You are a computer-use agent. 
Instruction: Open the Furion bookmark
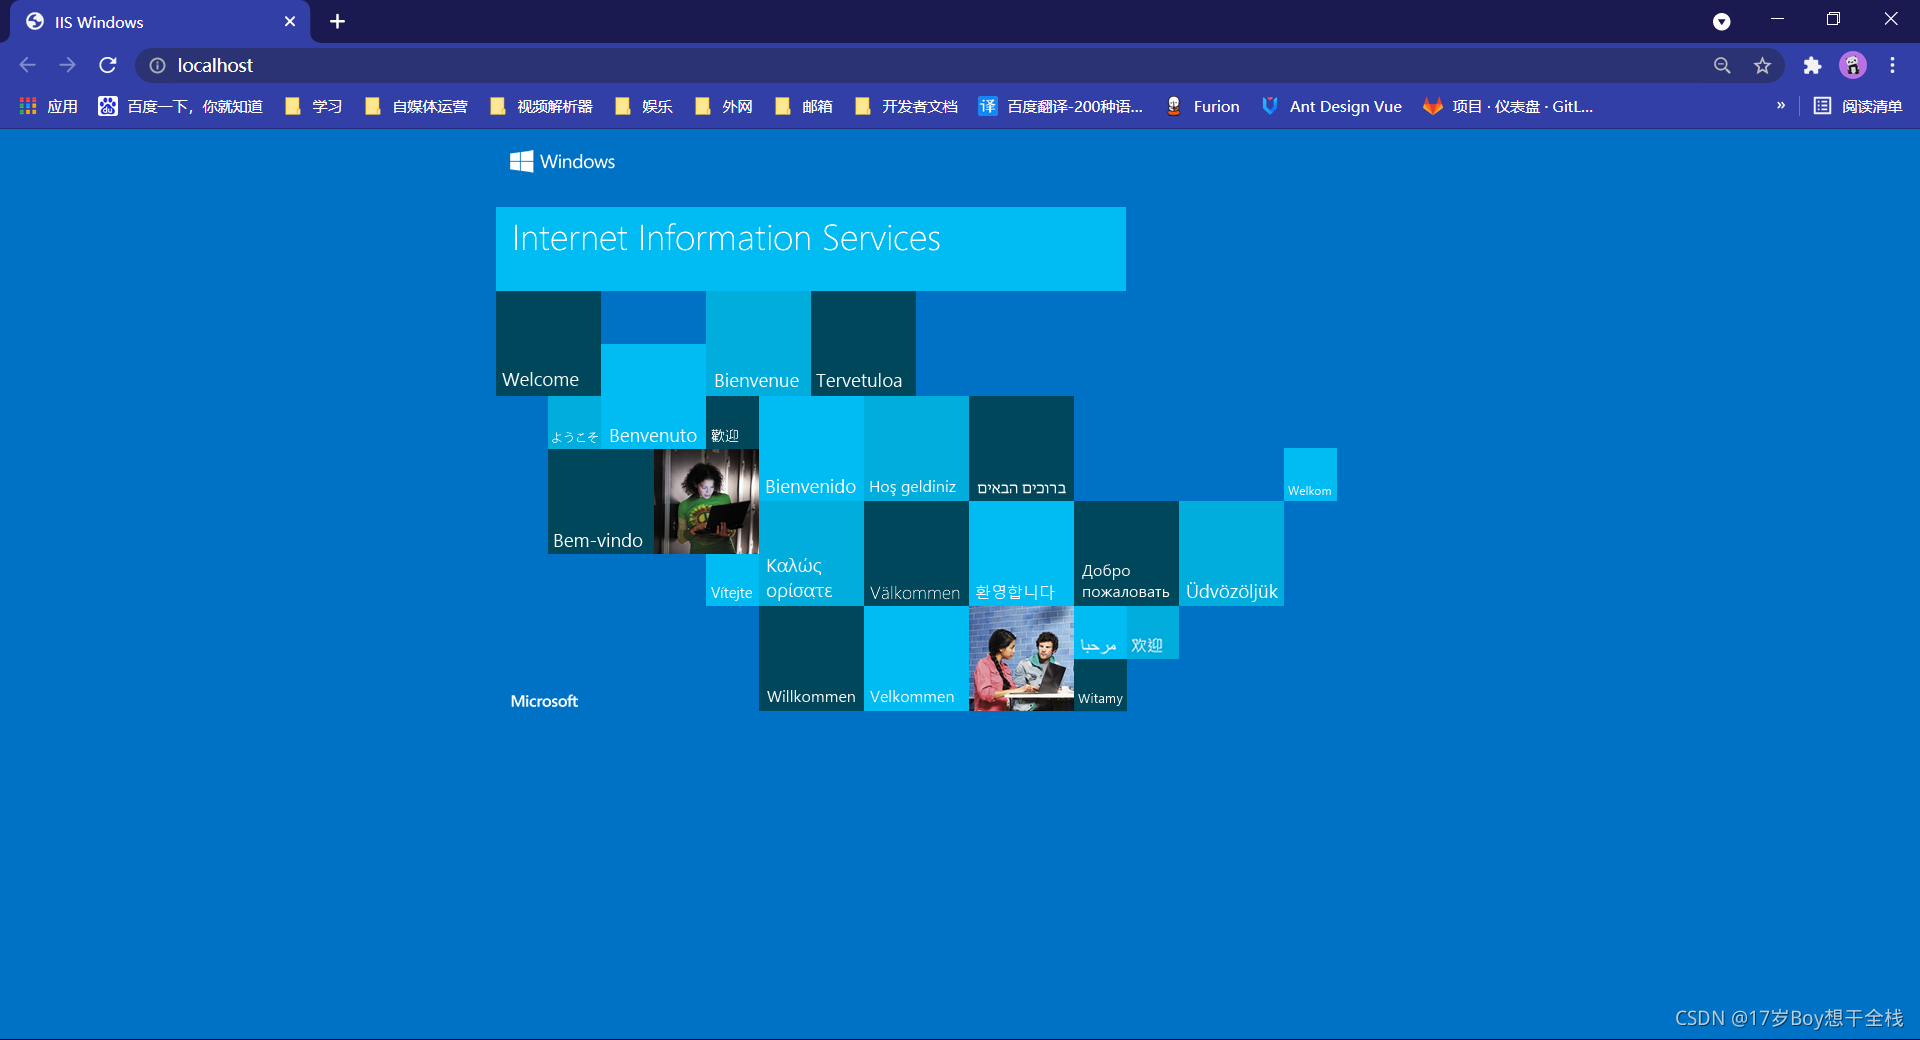pos(1202,106)
